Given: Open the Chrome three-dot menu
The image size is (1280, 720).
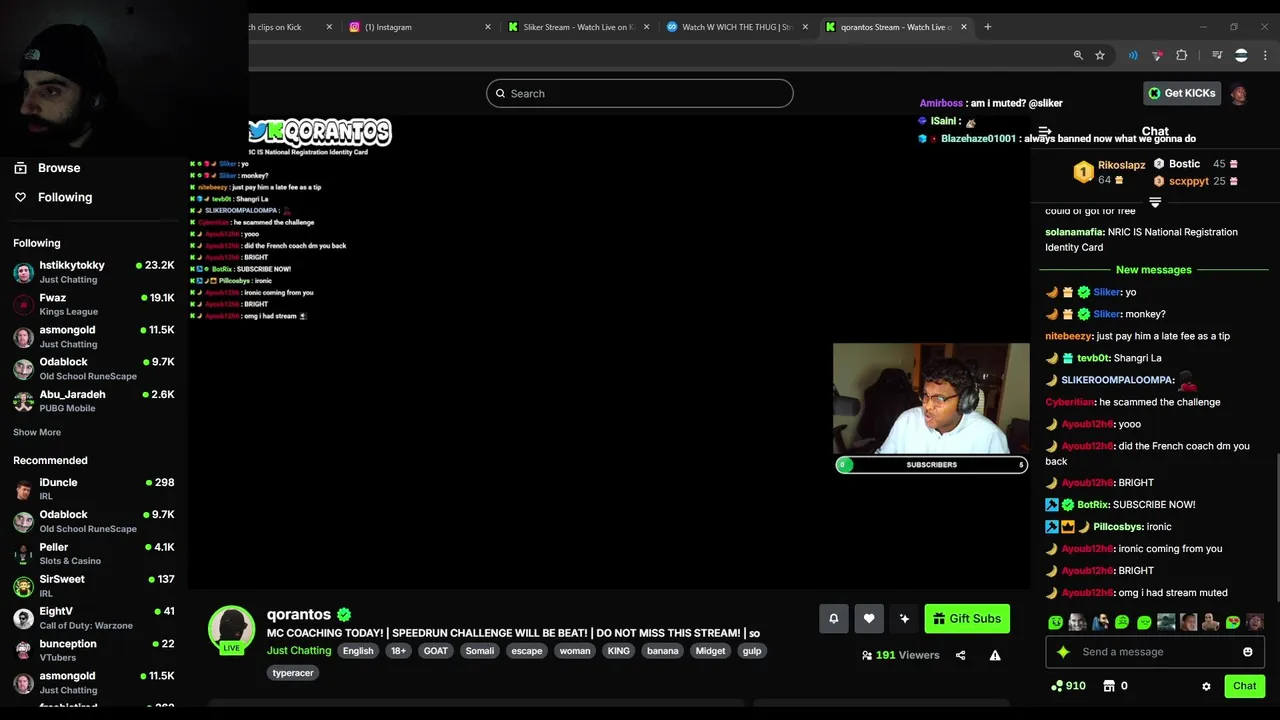Looking at the screenshot, I should 1264,55.
